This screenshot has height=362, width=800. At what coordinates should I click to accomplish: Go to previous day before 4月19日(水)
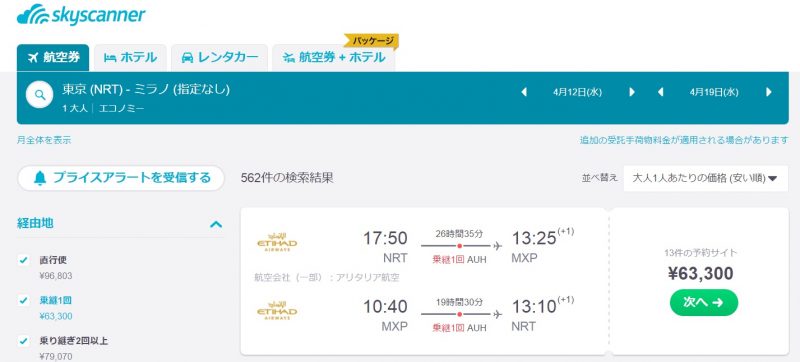pos(661,92)
